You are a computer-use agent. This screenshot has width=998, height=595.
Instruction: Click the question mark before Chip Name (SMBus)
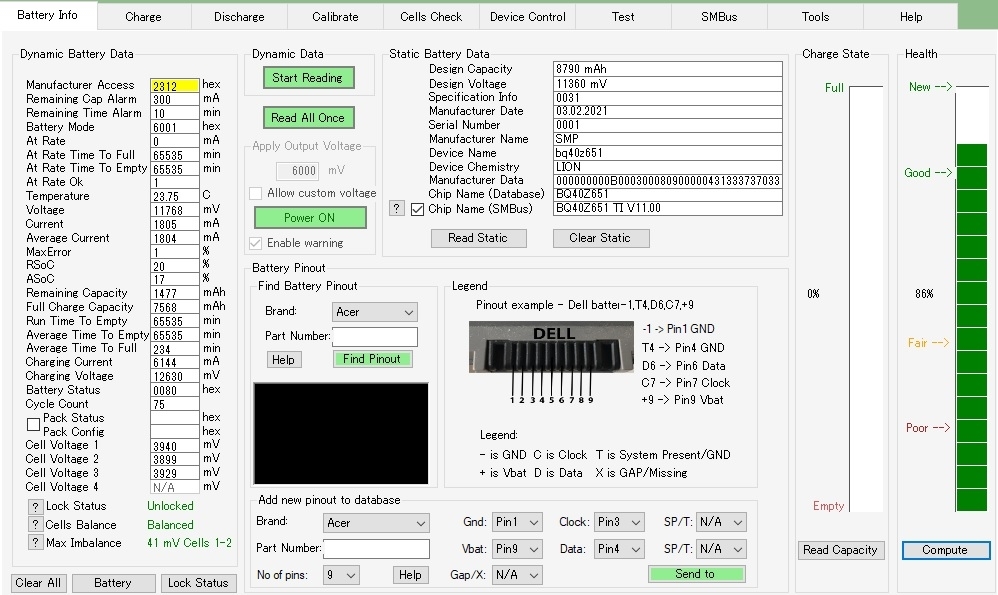(396, 209)
